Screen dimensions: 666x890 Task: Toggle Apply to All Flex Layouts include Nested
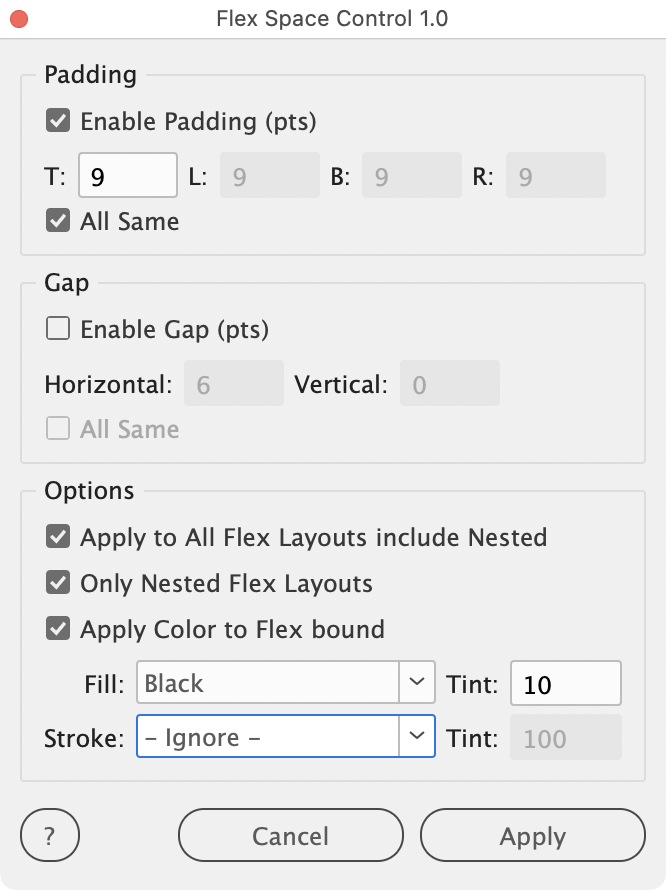[x=58, y=537]
